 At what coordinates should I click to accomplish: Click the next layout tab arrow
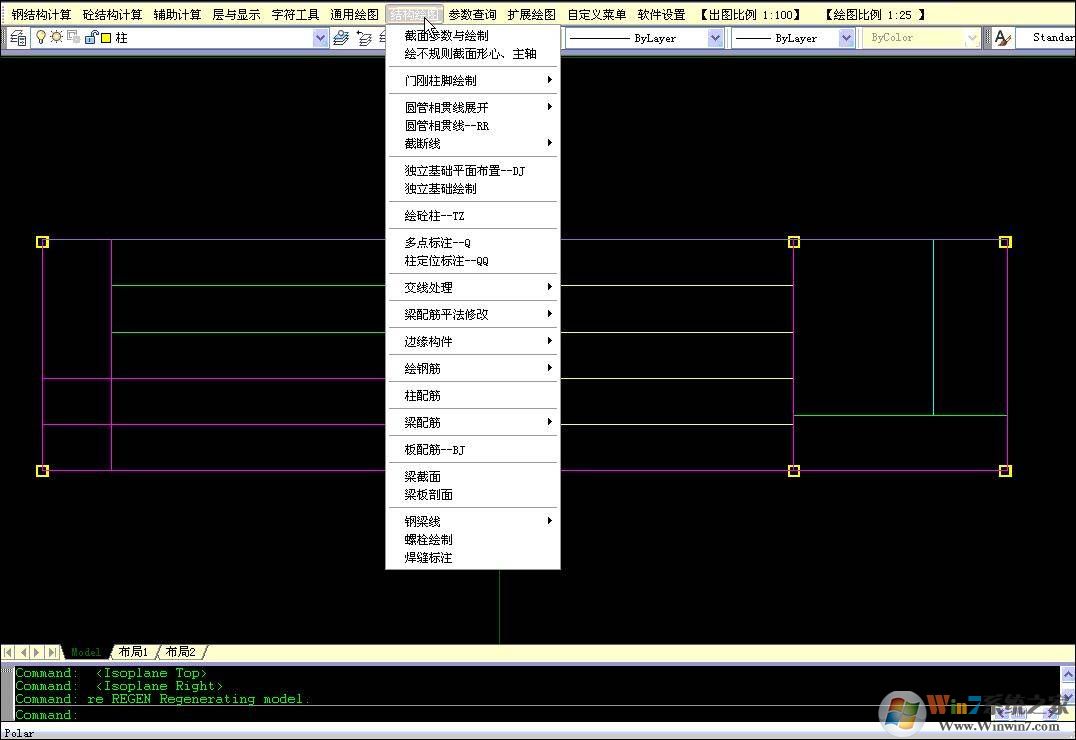[39, 652]
